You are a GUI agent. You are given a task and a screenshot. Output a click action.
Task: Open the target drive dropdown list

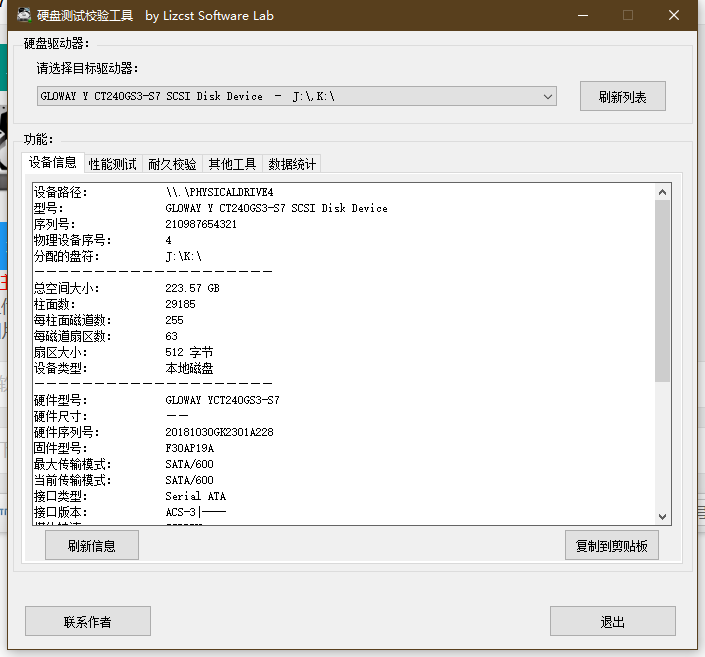tap(297, 96)
